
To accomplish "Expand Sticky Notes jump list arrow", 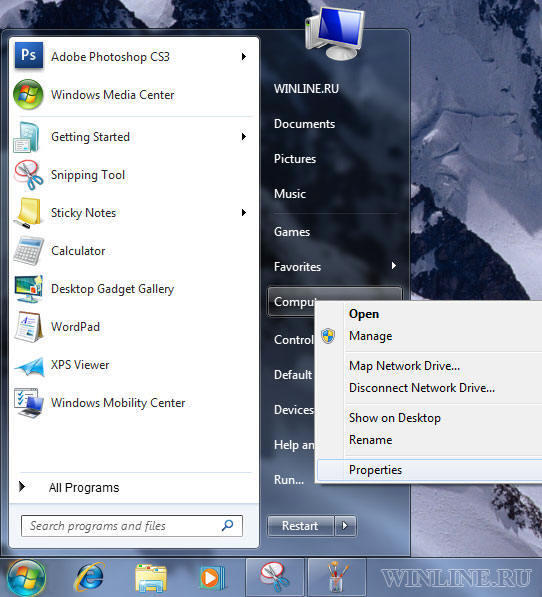I will click(x=244, y=212).
